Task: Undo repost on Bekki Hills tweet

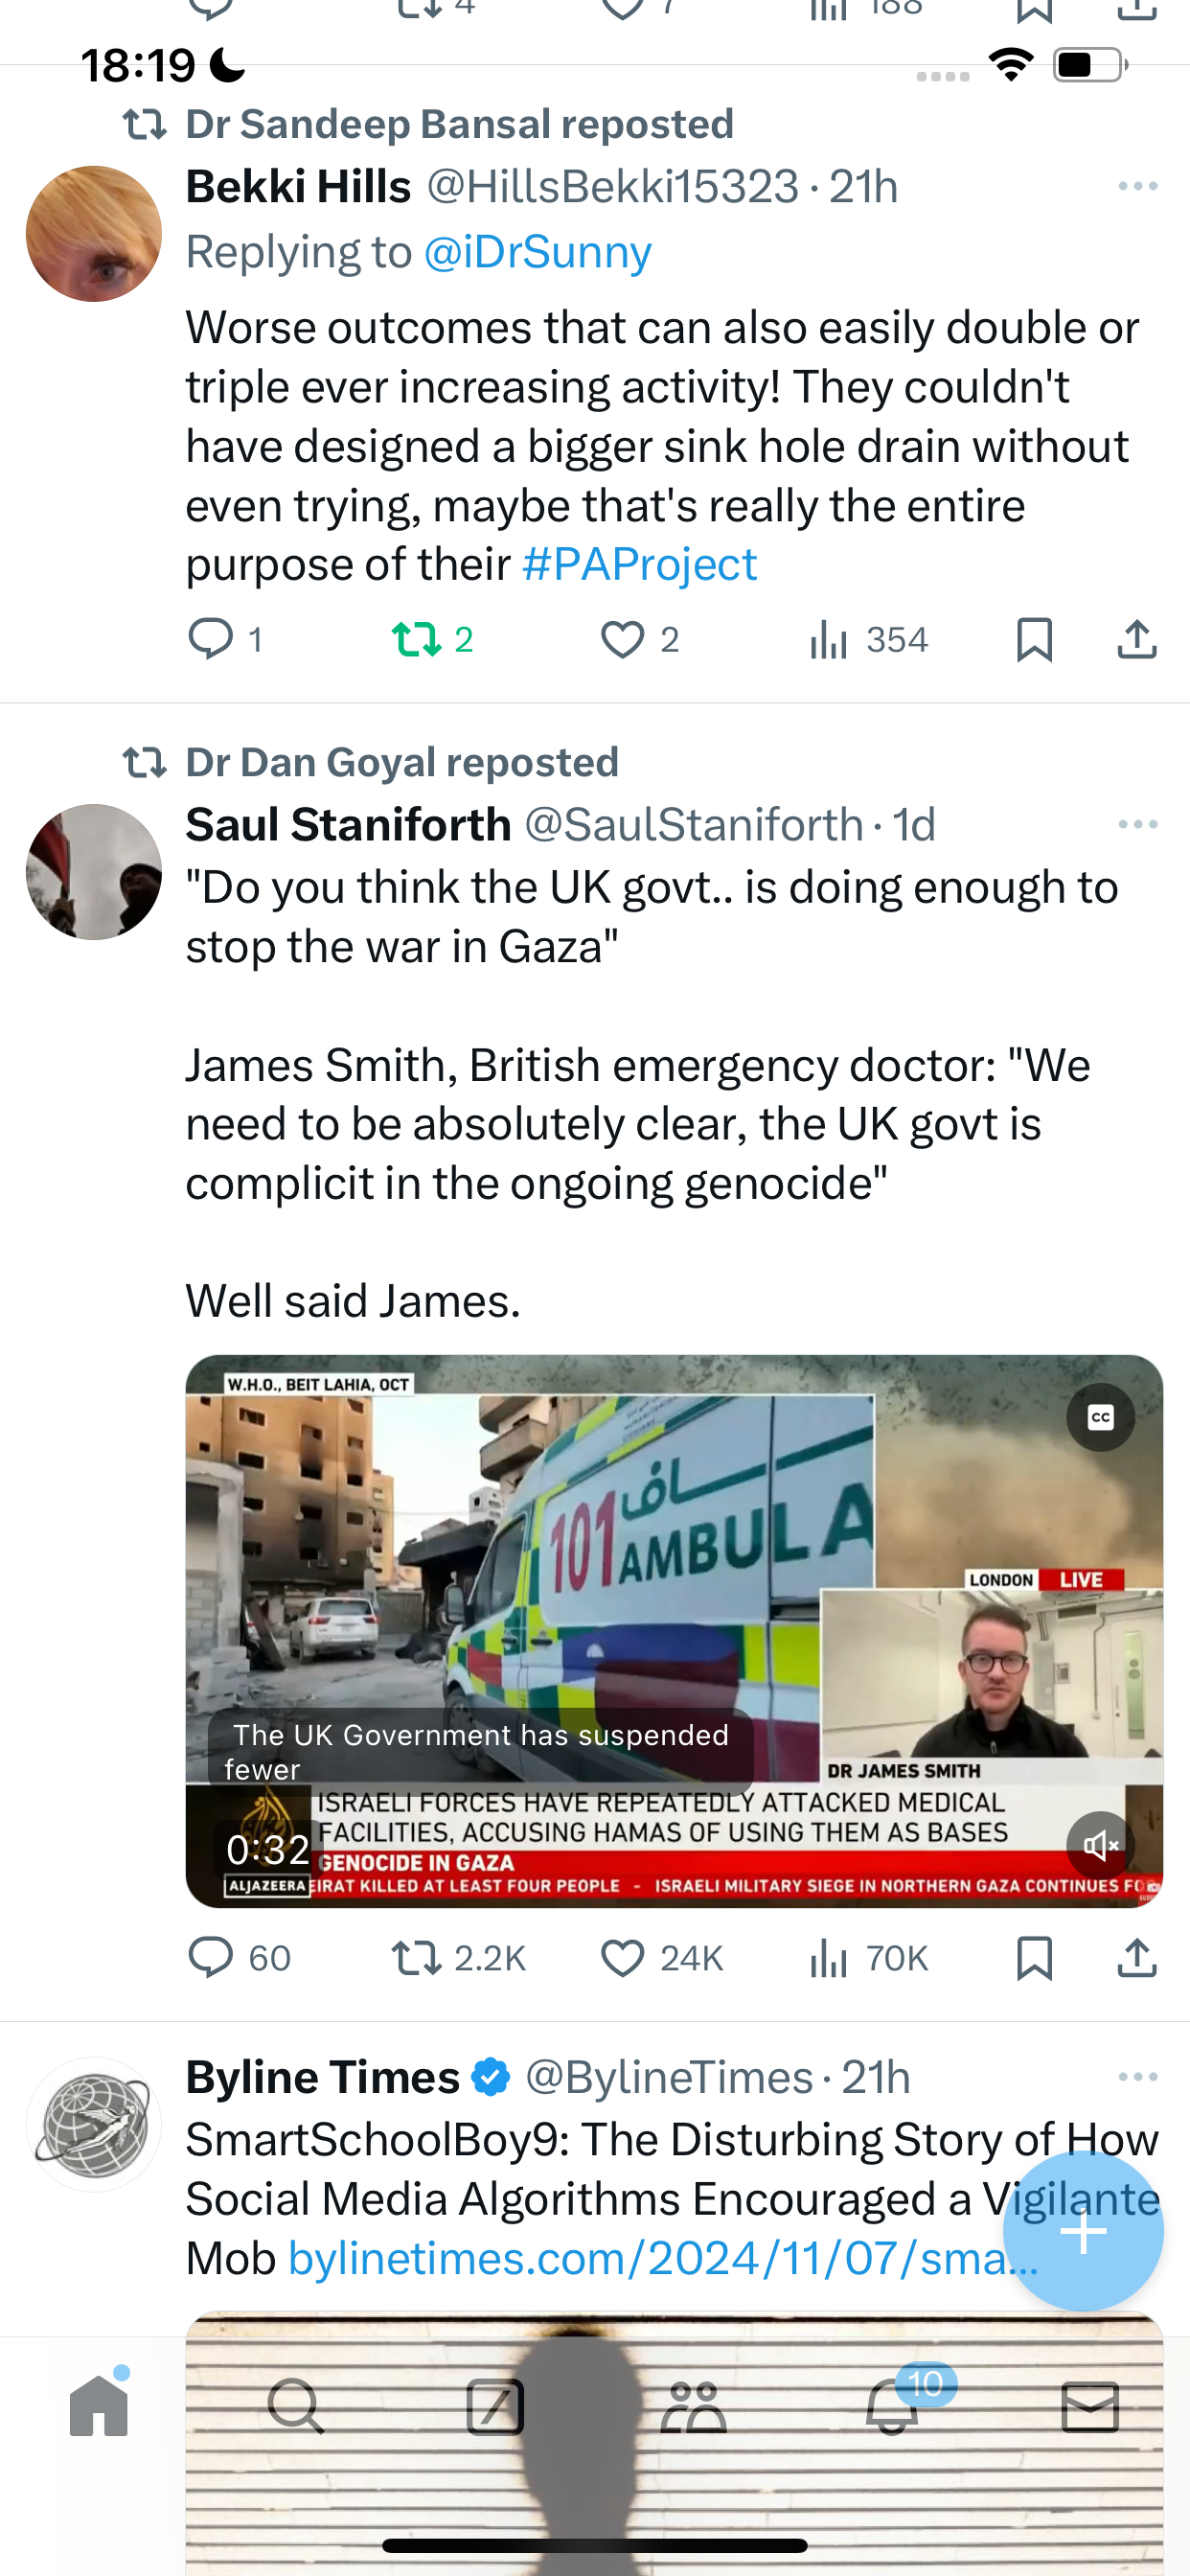Action: [431, 639]
